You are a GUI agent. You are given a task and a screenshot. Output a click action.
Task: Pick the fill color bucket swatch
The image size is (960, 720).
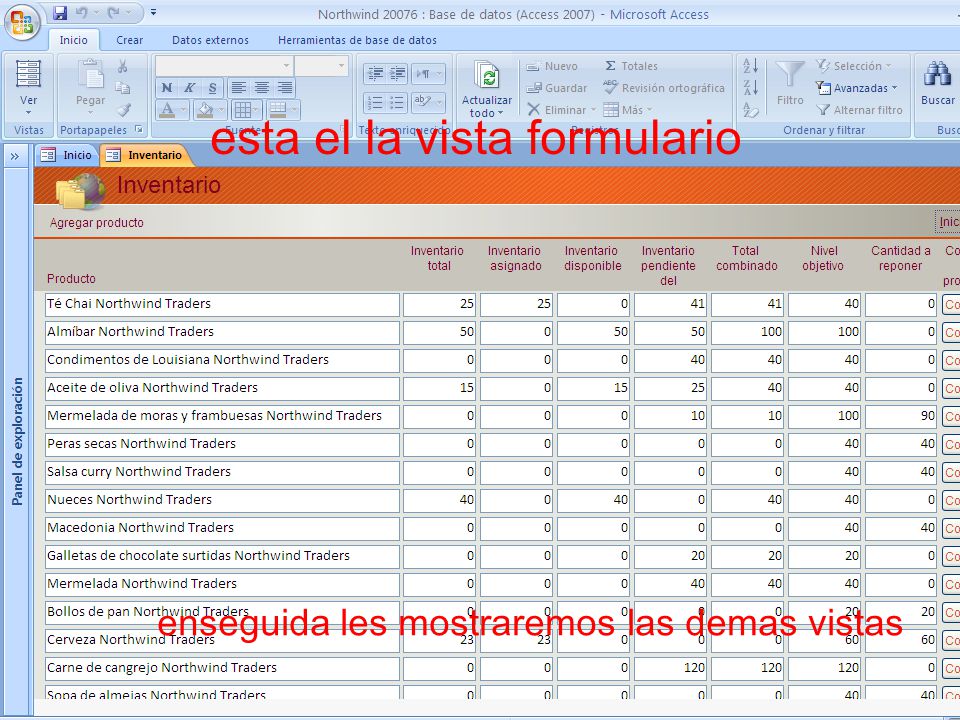click(204, 110)
